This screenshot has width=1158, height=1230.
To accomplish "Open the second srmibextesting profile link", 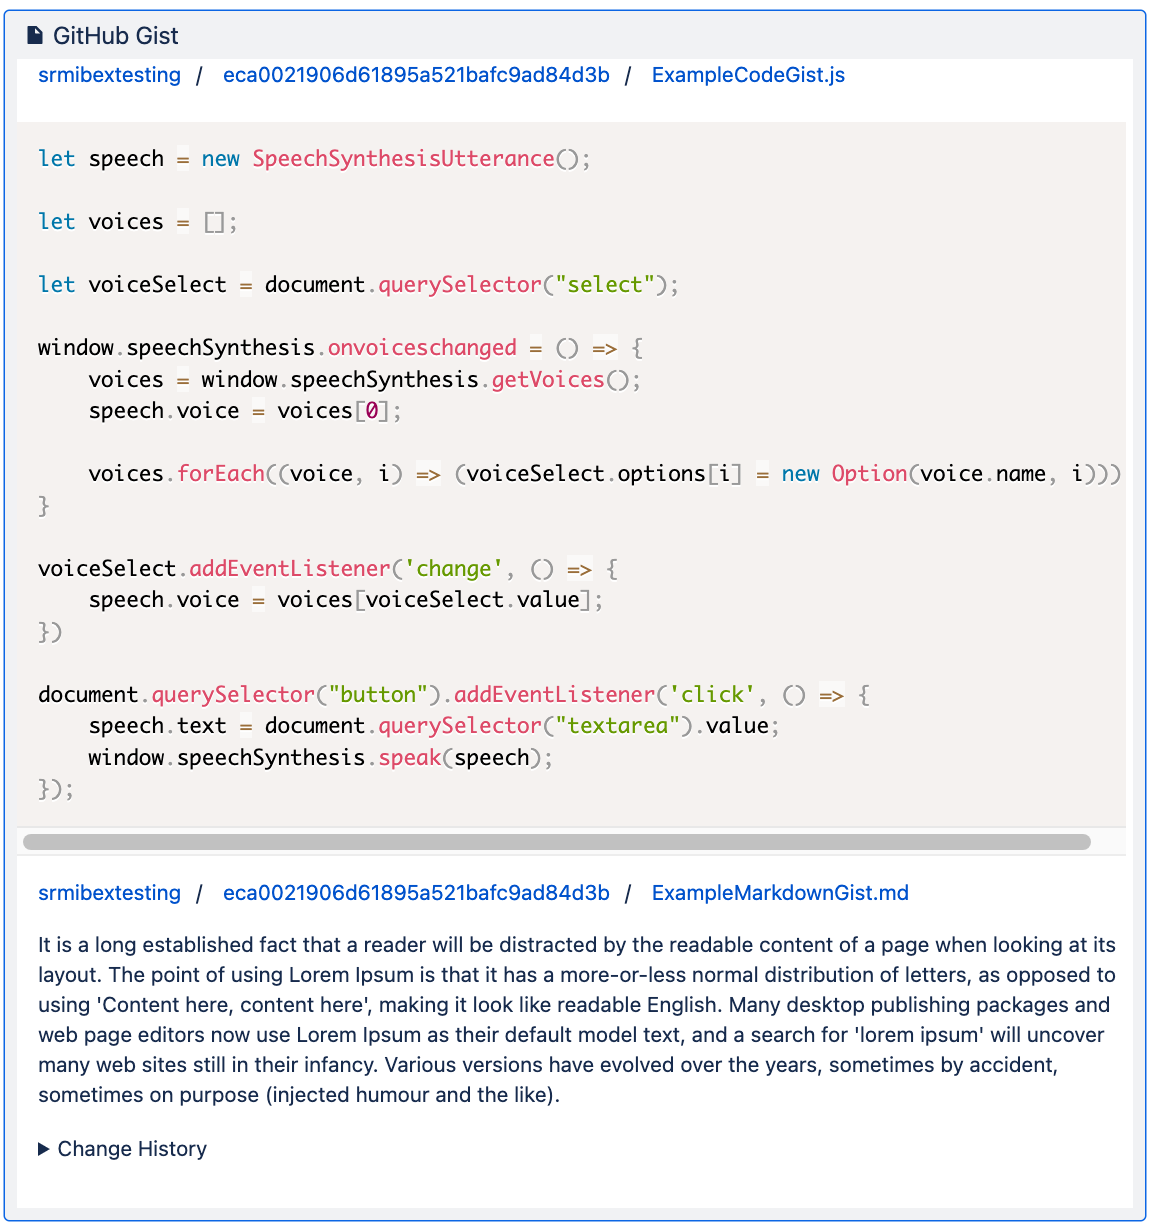I will point(108,893).
